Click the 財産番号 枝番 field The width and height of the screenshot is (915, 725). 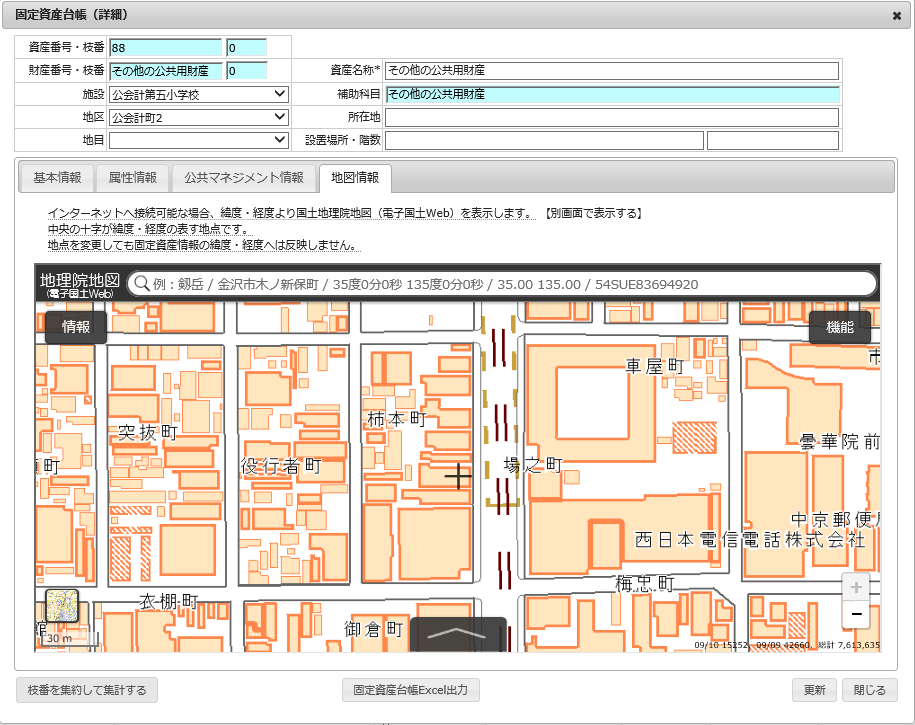point(247,71)
